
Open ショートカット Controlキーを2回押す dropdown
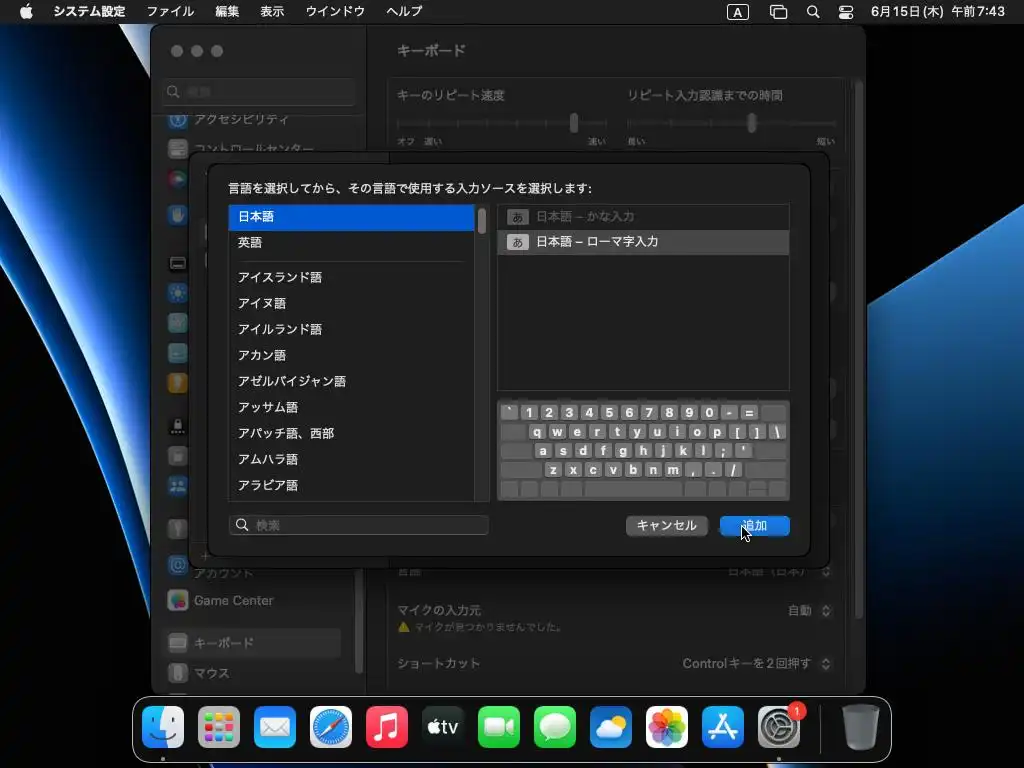click(x=756, y=664)
